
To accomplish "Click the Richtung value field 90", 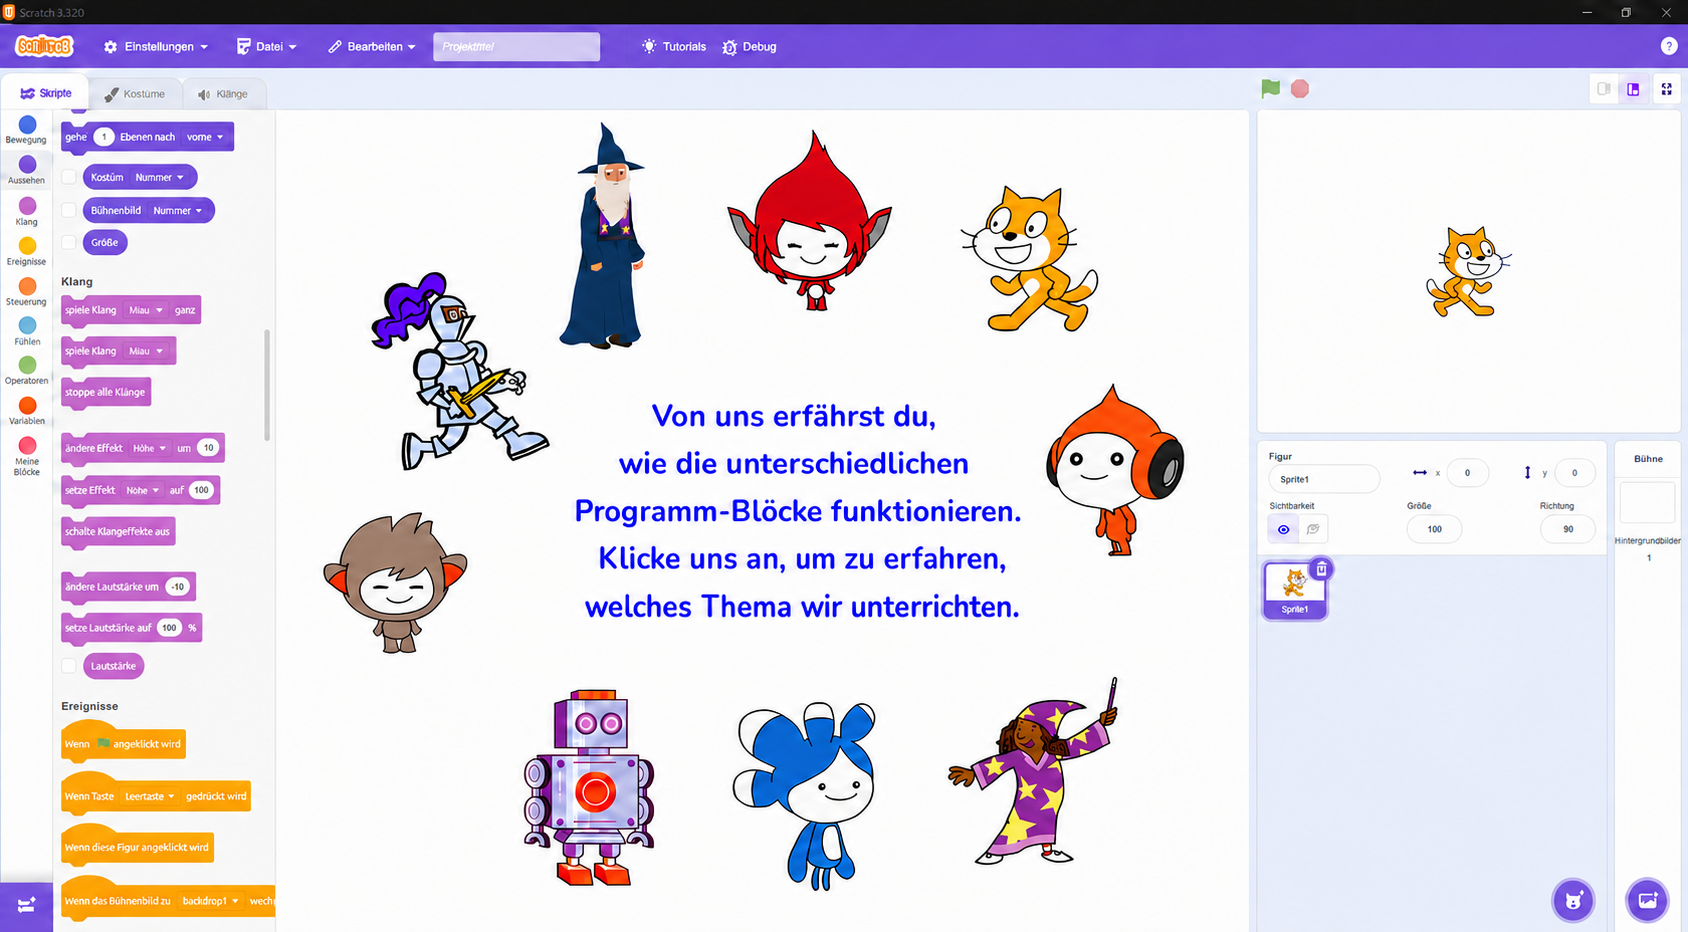I will (1567, 529).
